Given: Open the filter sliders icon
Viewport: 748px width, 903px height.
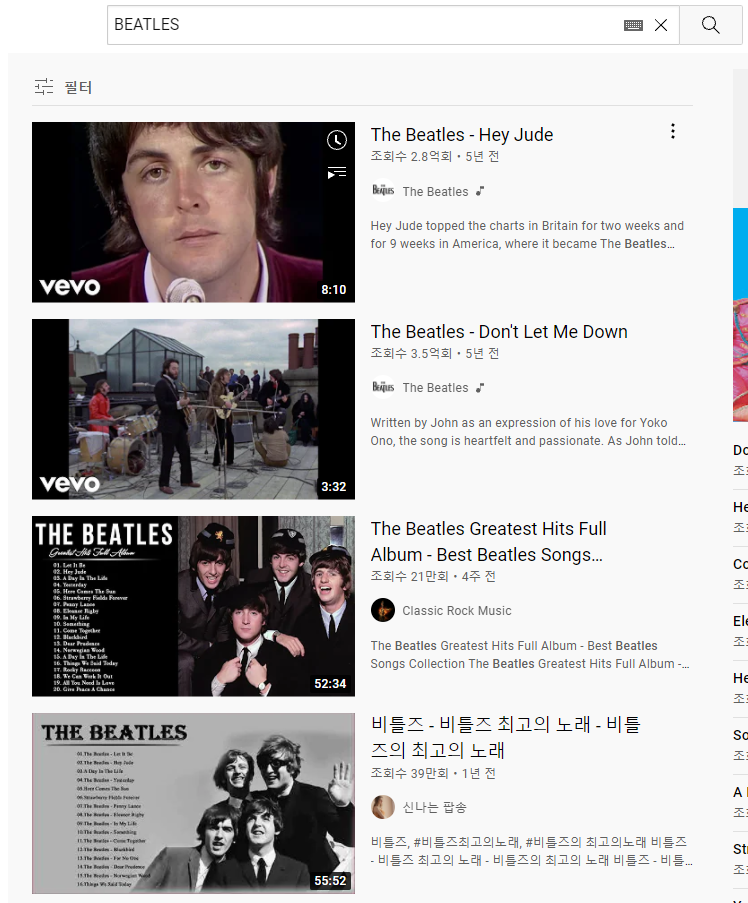Looking at the screenshot, I should coord(44,87).
